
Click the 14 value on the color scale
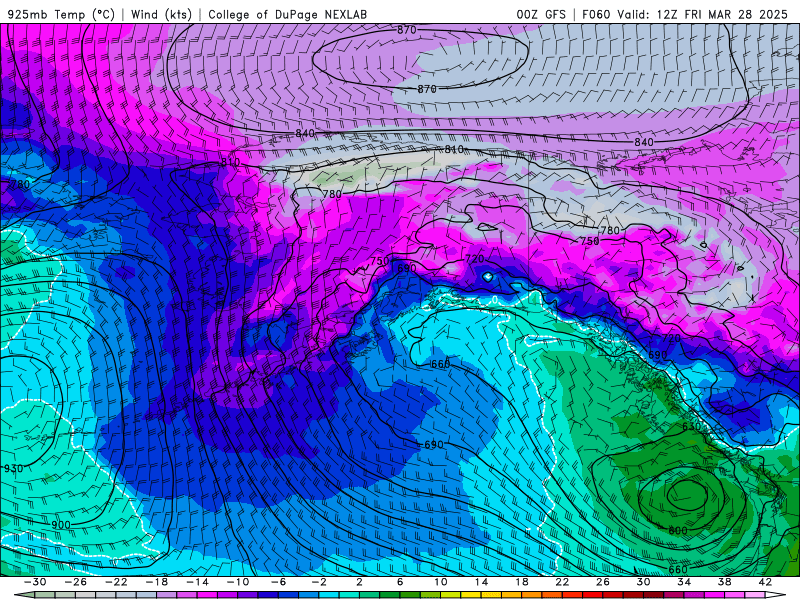[x=481, y=582]
